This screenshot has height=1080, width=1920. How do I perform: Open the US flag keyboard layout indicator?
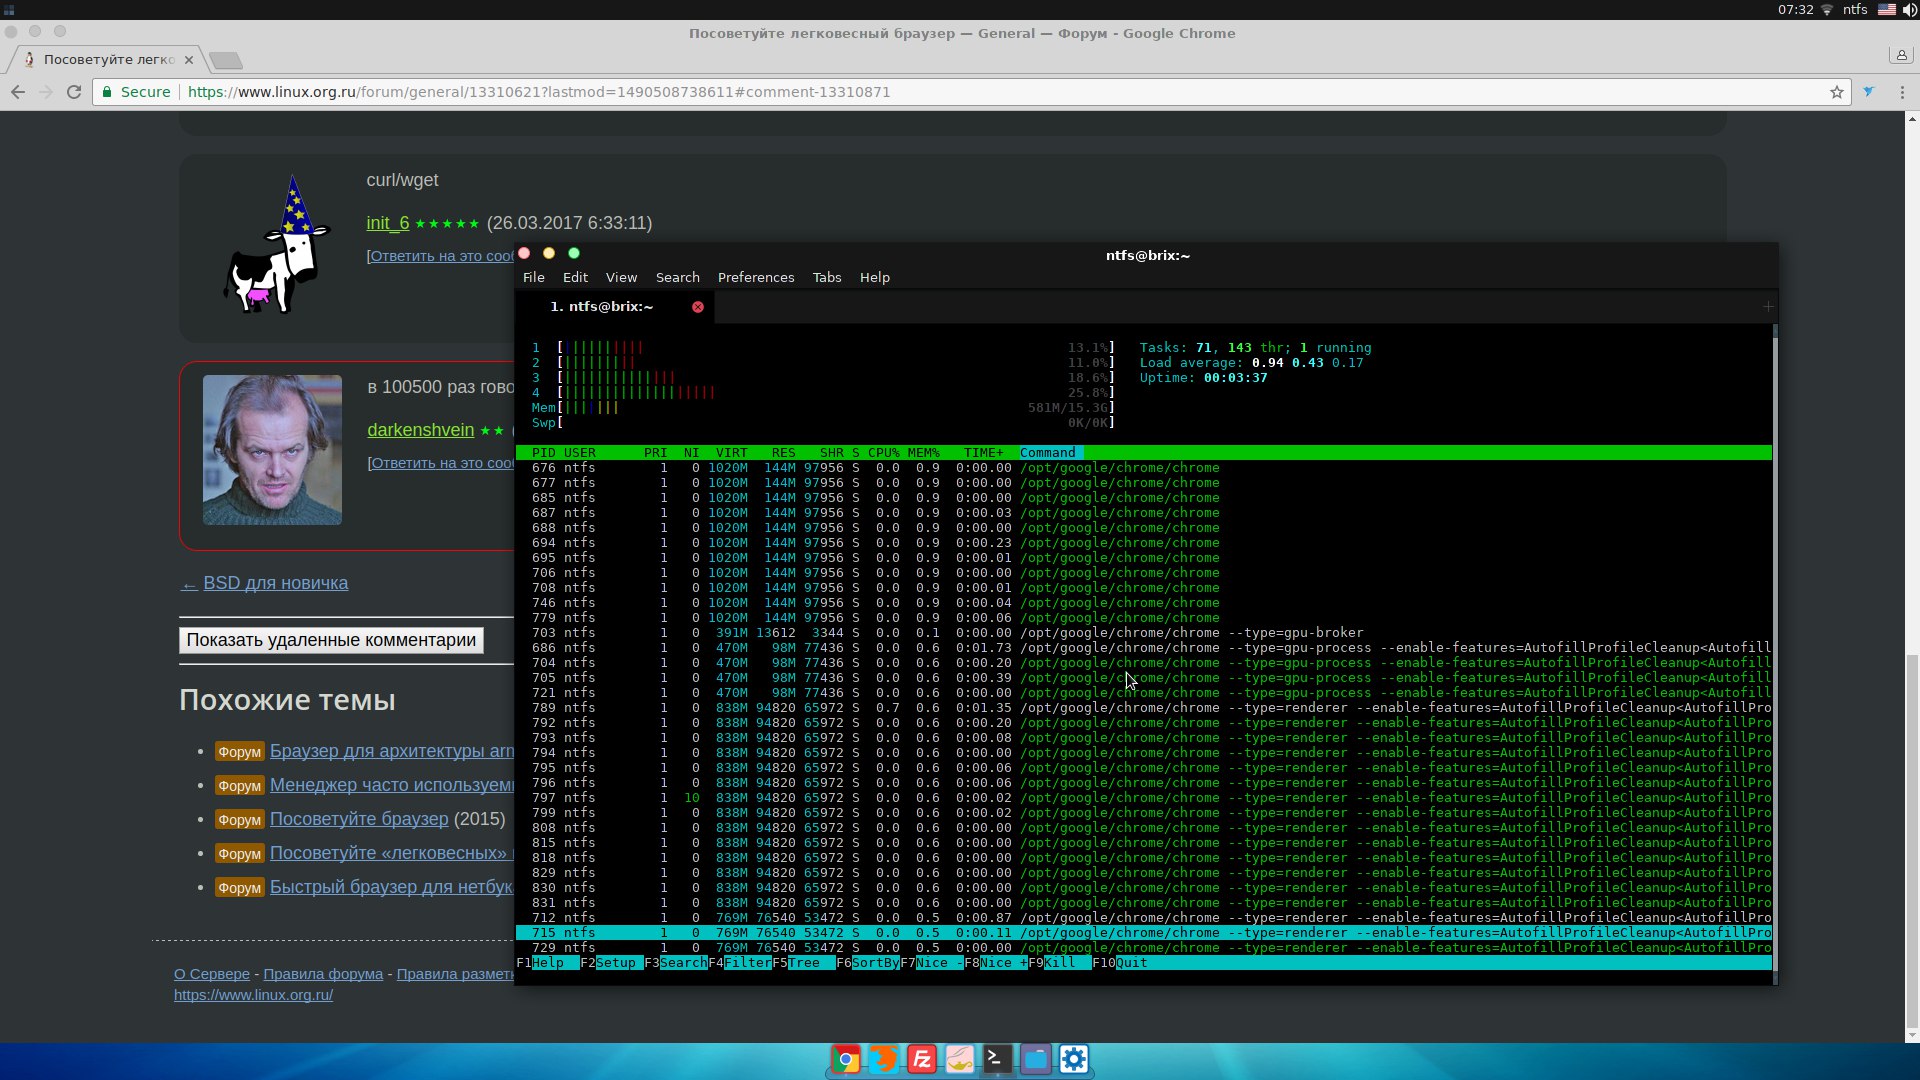[x=1886, y=9]
